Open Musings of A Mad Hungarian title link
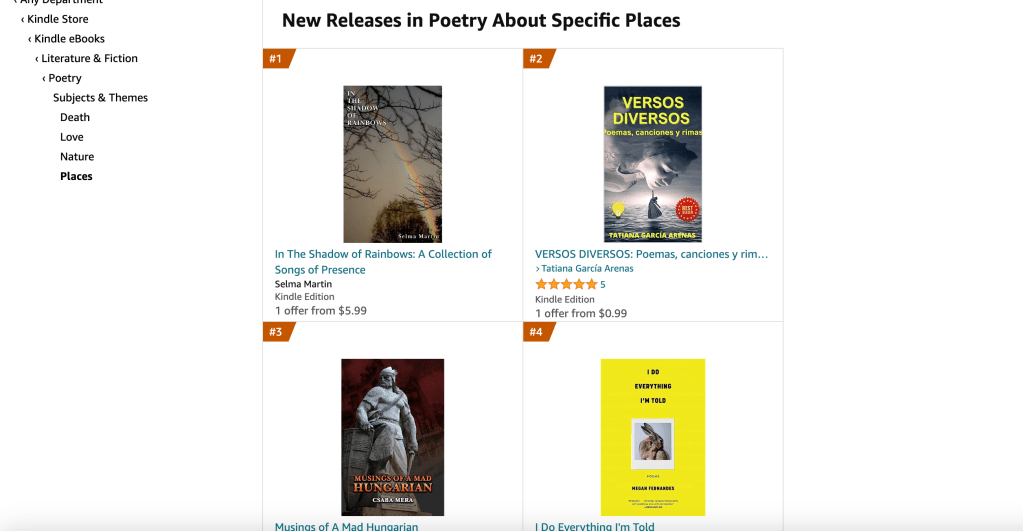Screen dimensions: 1023x531 346,526
